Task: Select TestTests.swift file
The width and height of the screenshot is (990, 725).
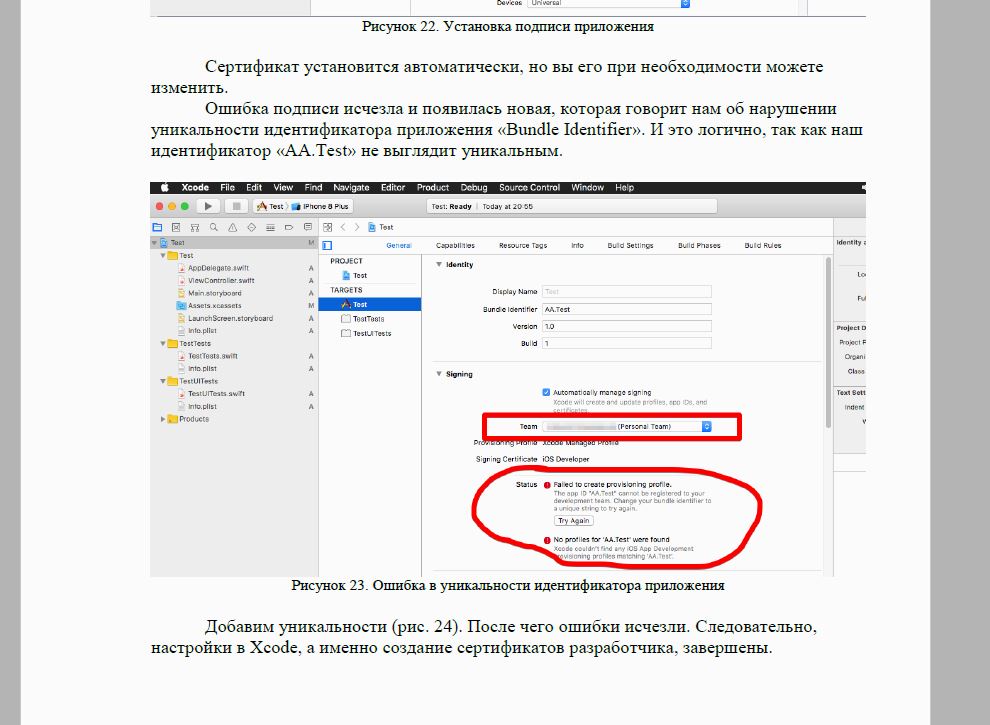Action: pos(213,356)
